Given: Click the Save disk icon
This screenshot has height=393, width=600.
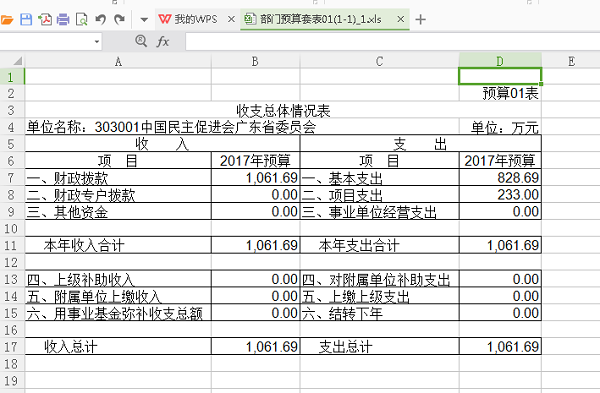Looking at the screenshot, I should pyautogui.click(x=26, y=19).
